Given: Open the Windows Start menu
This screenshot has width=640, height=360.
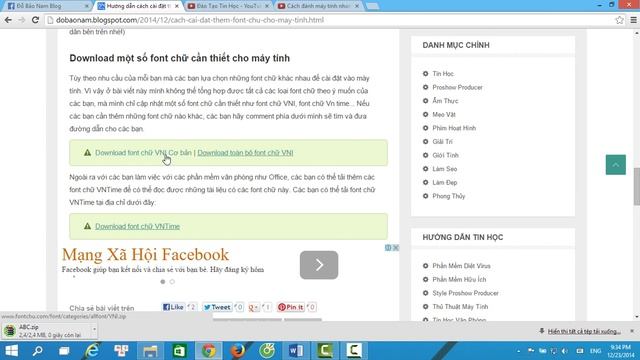Looking at the screenshot, I should pyautogui.click(x=11, y=351).
